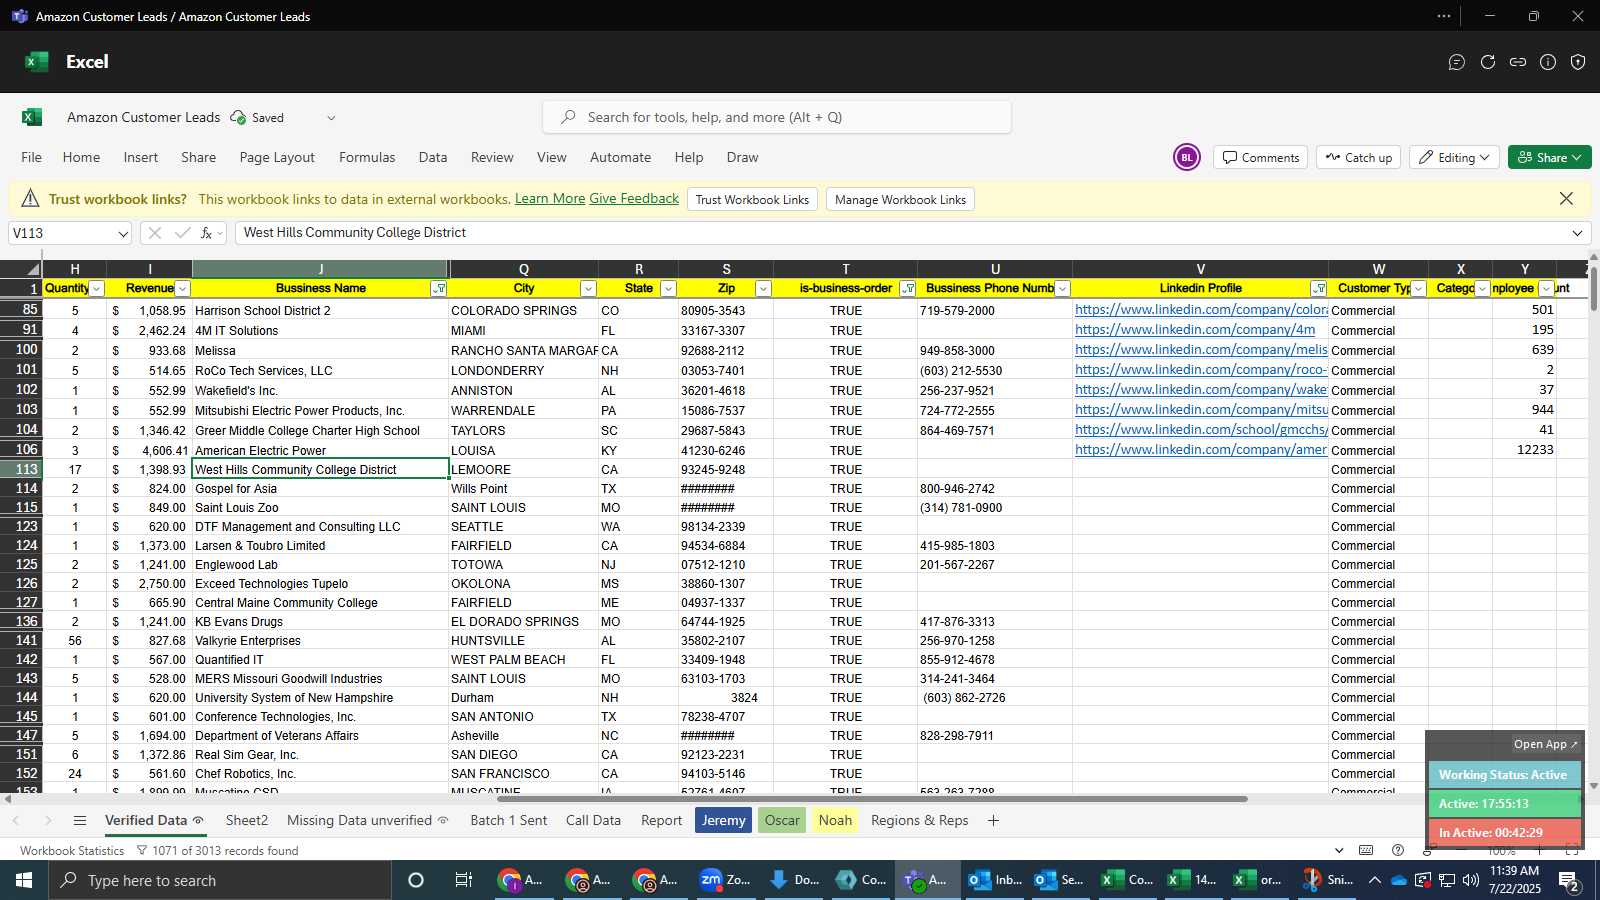Click the OneDrive cloud icon in tray
Screen dimensions: 1600x900
pos(1399,880)
